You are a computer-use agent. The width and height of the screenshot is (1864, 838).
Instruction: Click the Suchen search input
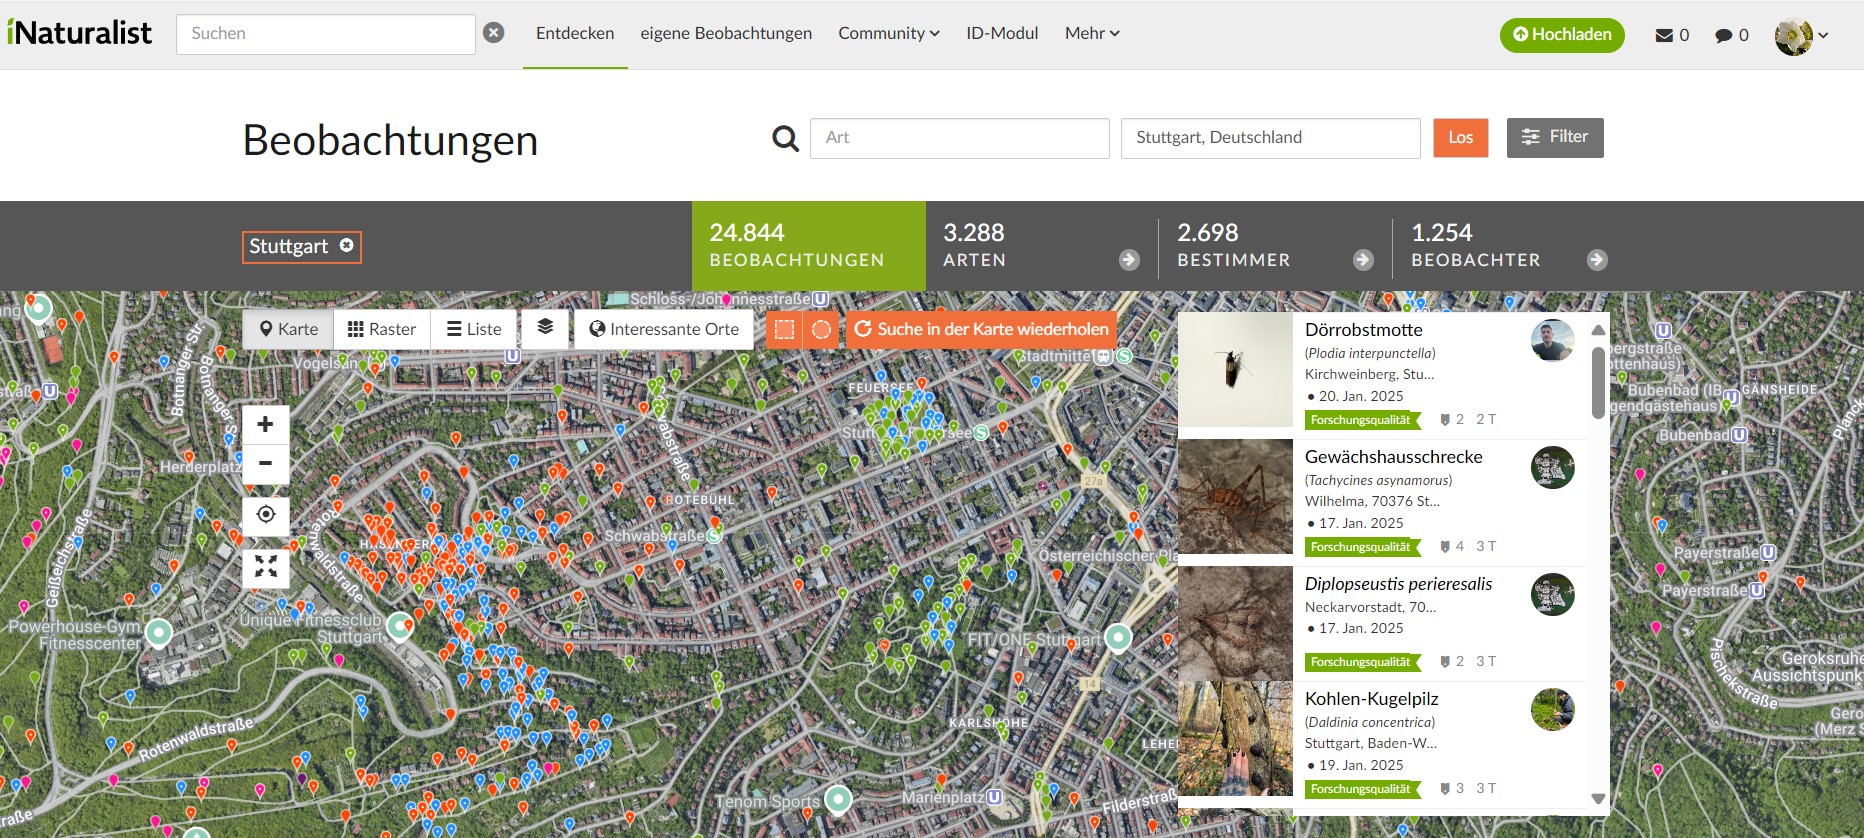pos(326,34)
